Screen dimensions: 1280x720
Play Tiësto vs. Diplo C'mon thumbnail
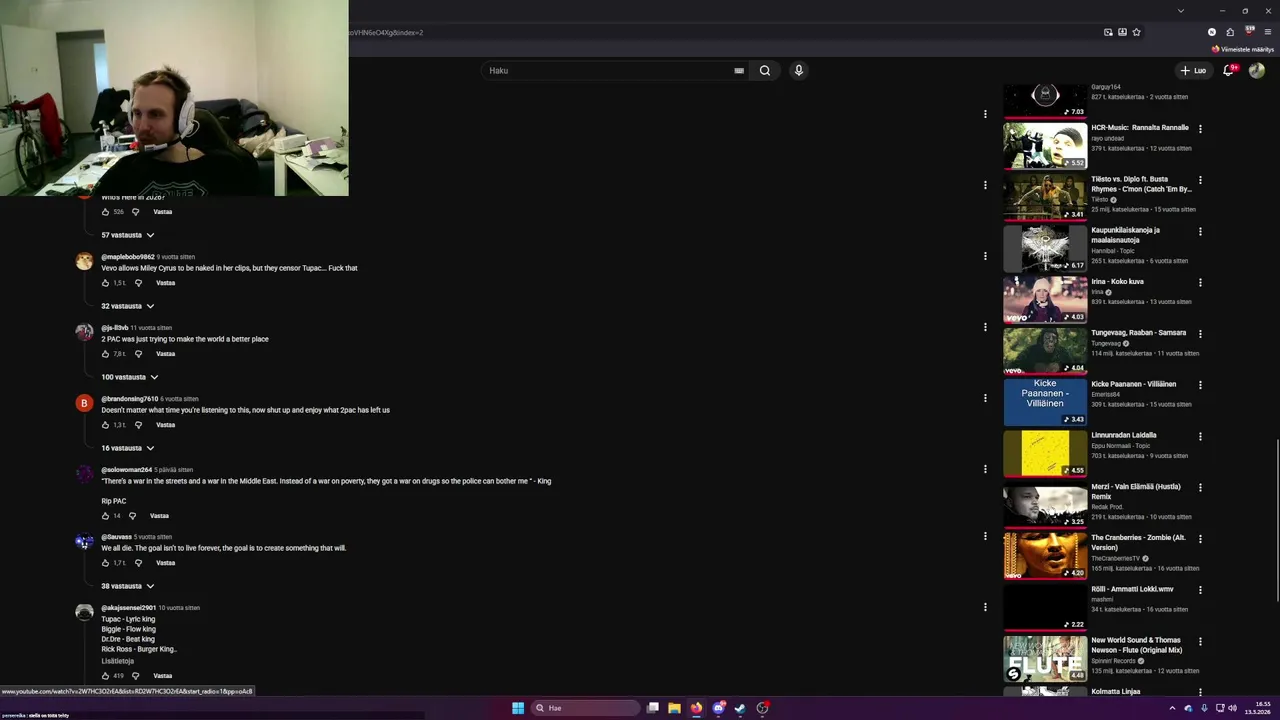[x=1045, y=197]
